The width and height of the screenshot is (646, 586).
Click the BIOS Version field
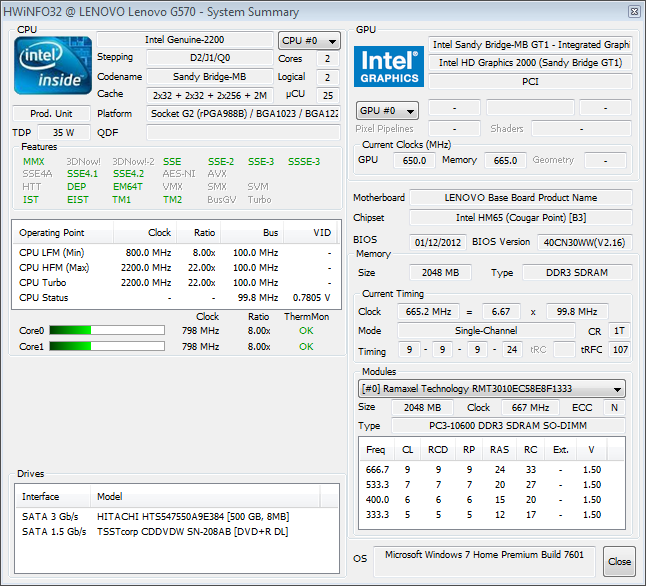tap(584, 242)
